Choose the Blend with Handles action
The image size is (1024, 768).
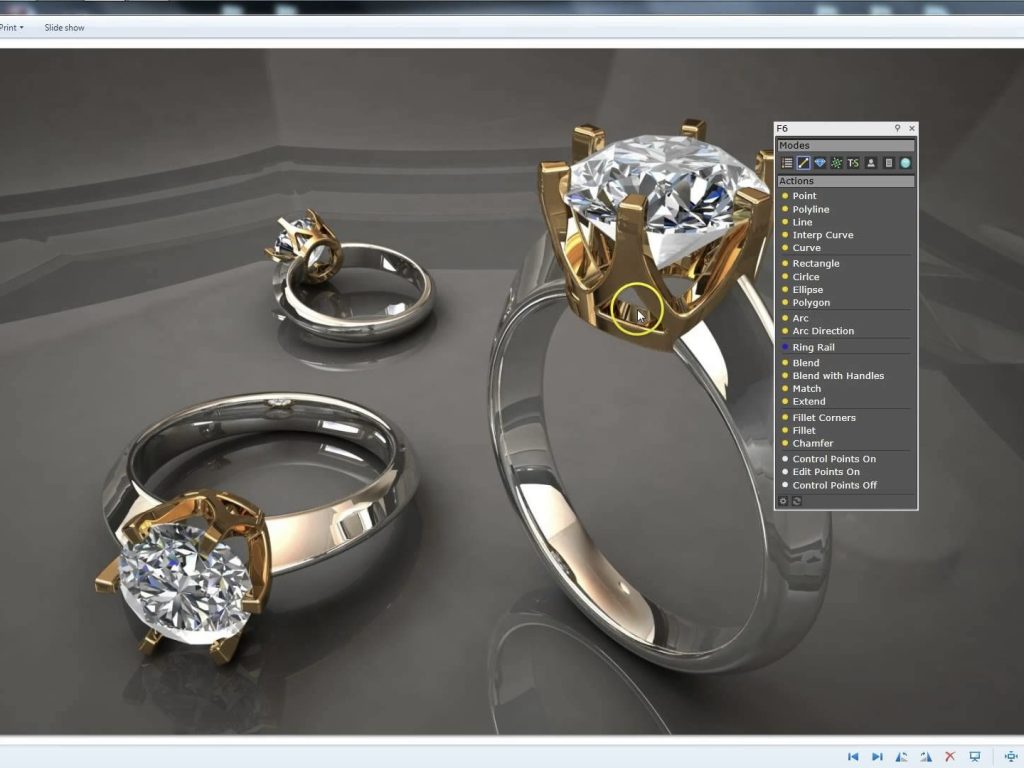point(838,376)
